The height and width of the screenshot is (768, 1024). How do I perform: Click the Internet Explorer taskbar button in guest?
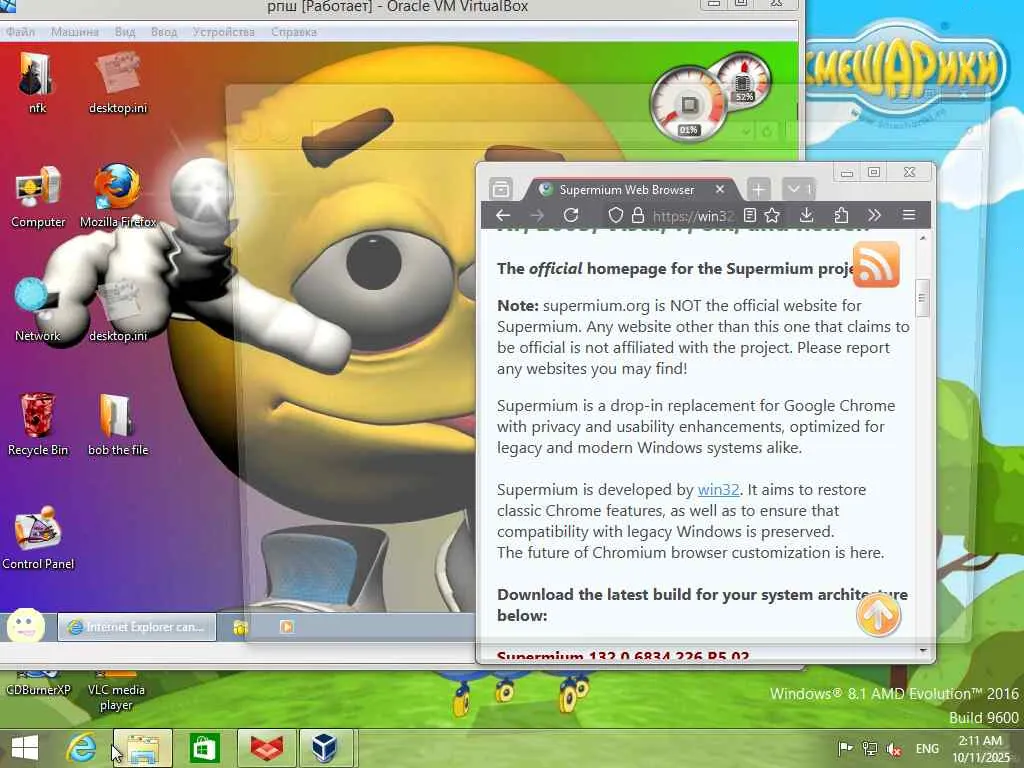(x=136, y=627)
